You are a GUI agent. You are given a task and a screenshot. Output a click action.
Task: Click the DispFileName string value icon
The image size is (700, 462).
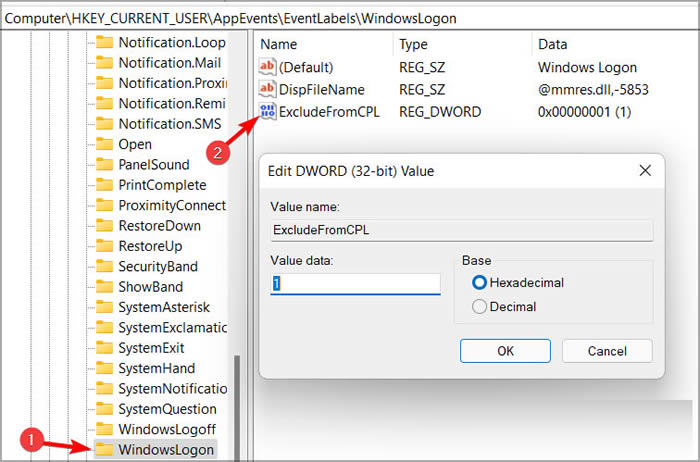click(267, 90)
